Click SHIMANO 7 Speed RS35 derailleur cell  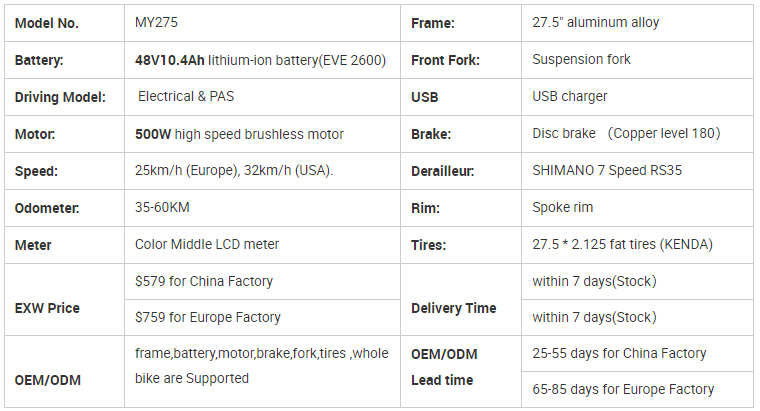[637, 171]
